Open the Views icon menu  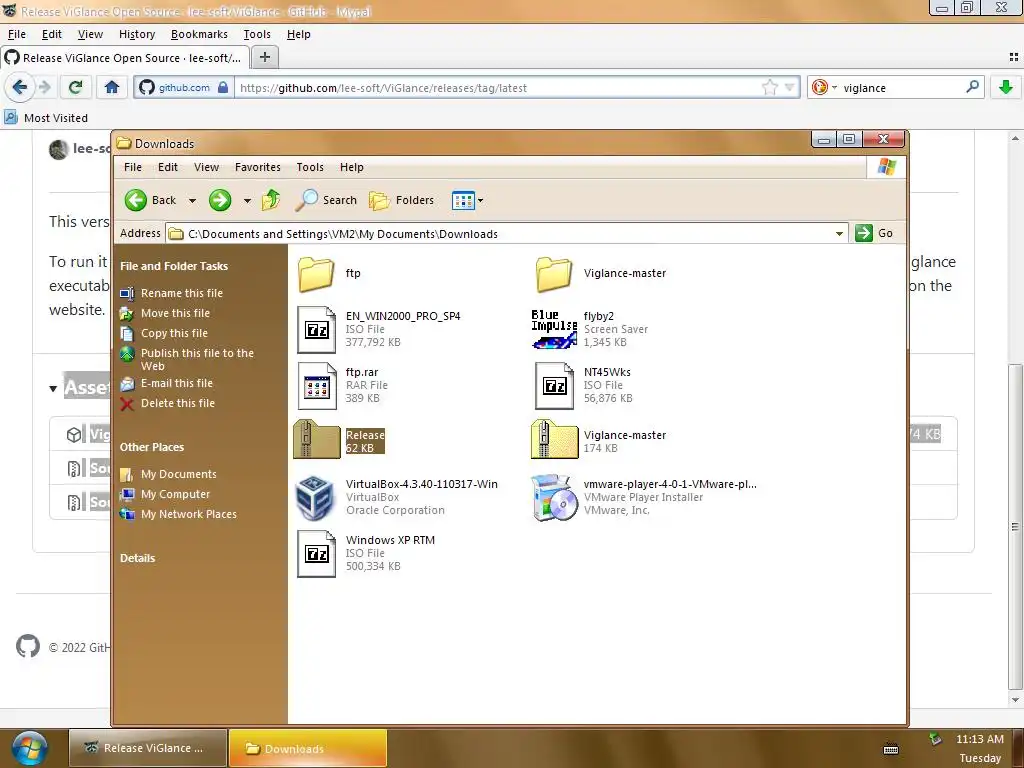[x=467, y=200]
